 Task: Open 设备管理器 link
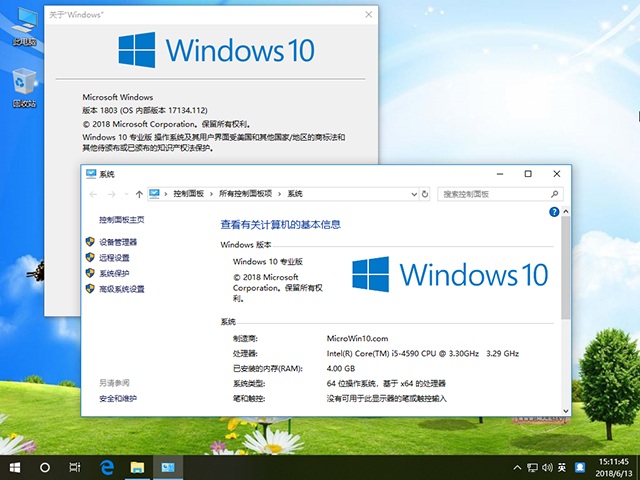(x=118, y=242)
